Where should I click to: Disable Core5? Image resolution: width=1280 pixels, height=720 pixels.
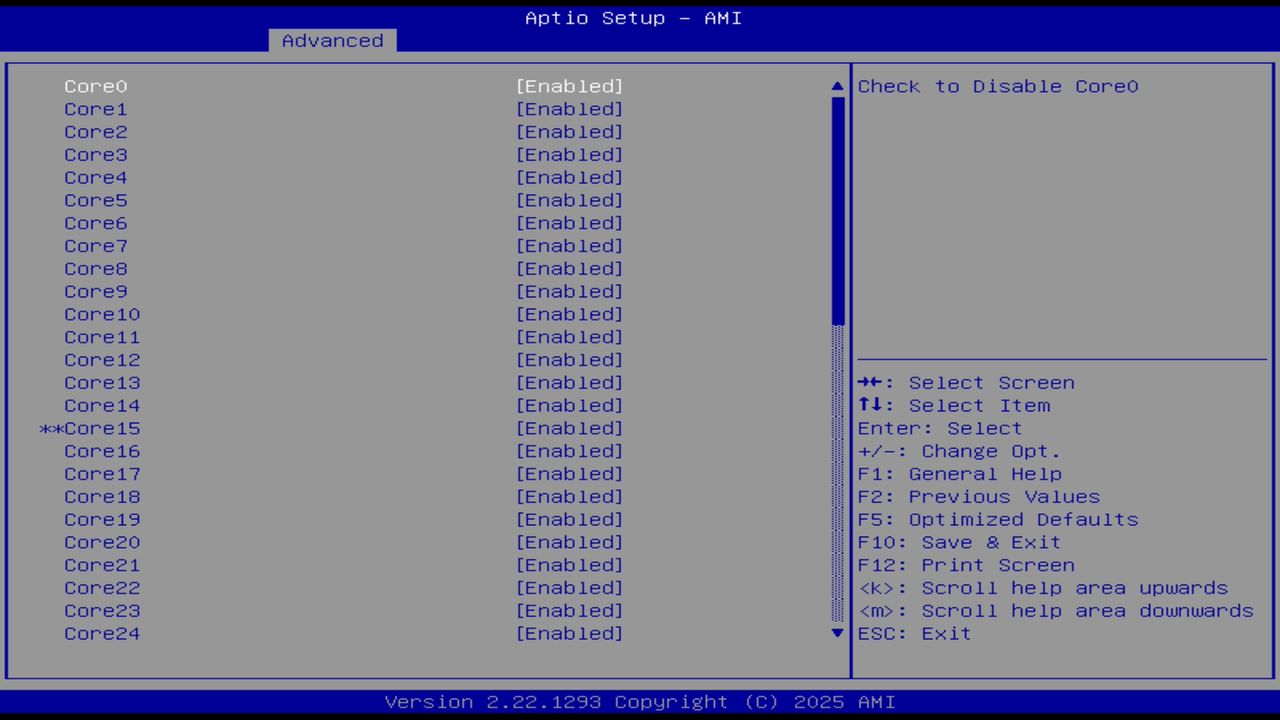tap(569, 200)
